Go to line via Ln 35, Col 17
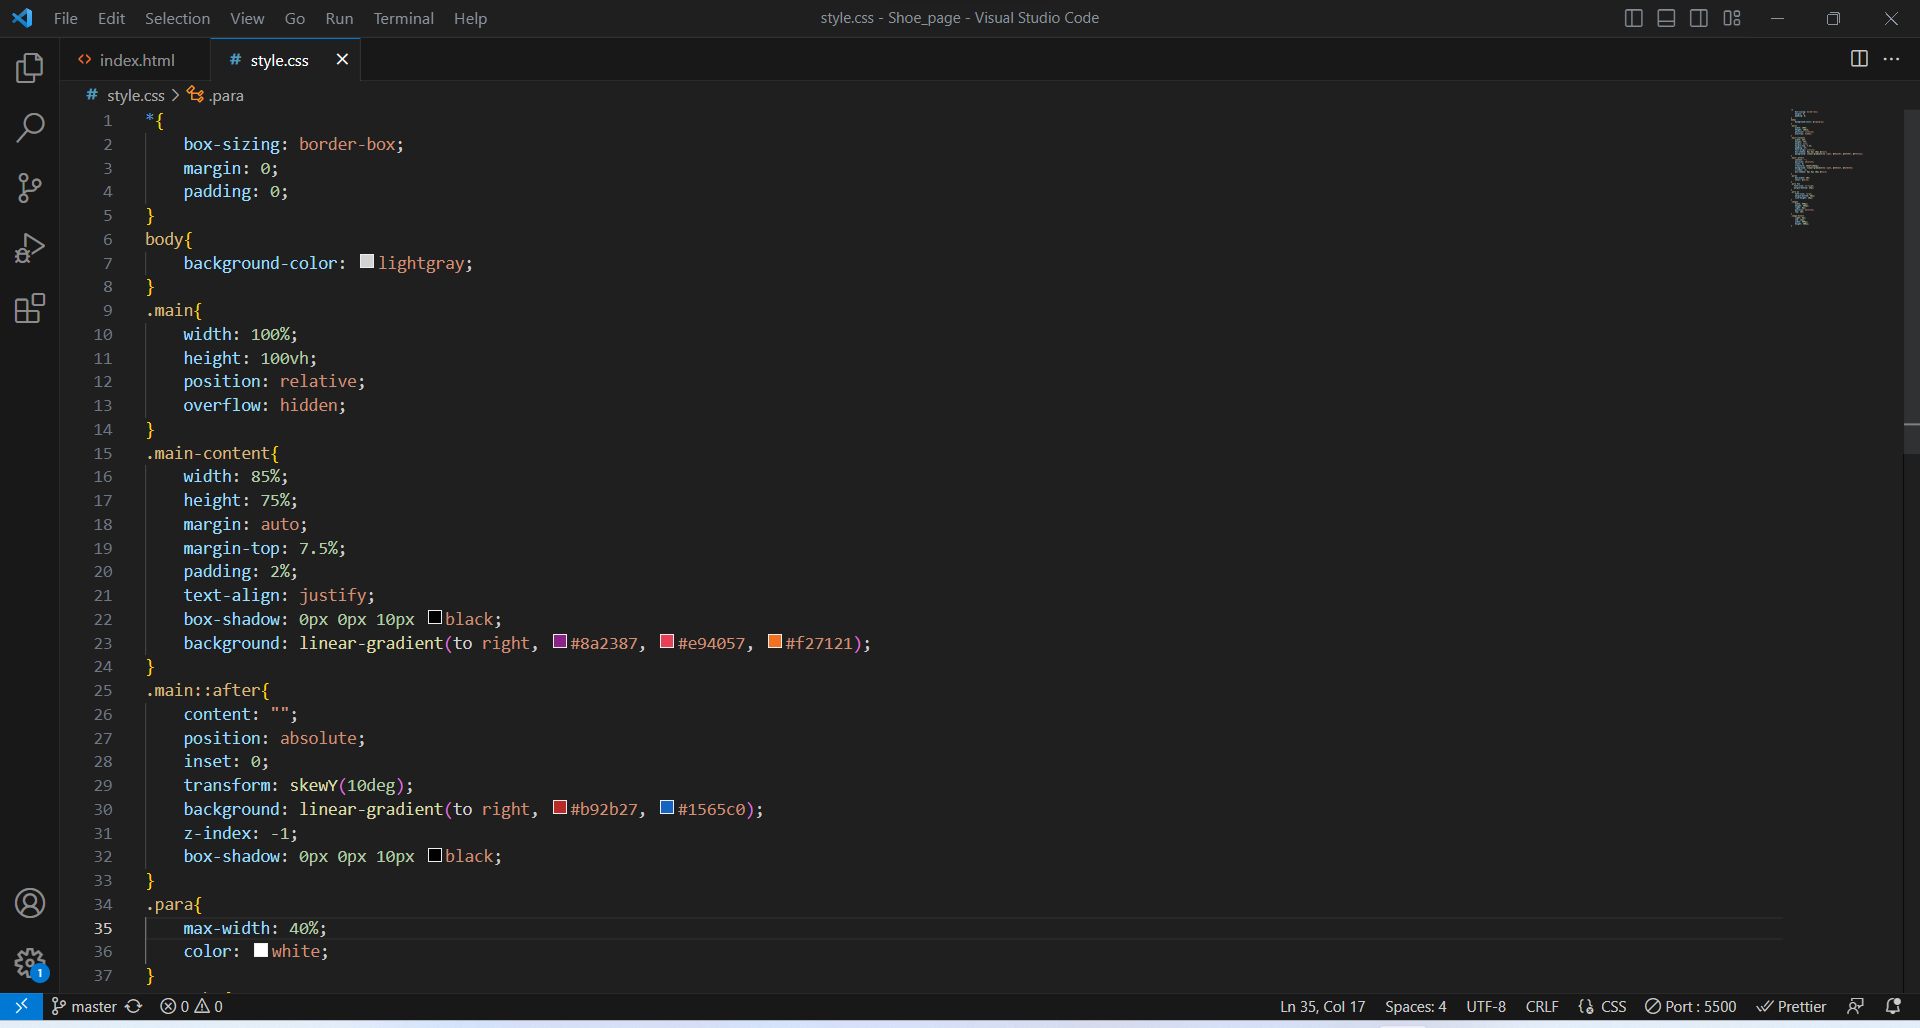 click(x=1321, y=1006)
